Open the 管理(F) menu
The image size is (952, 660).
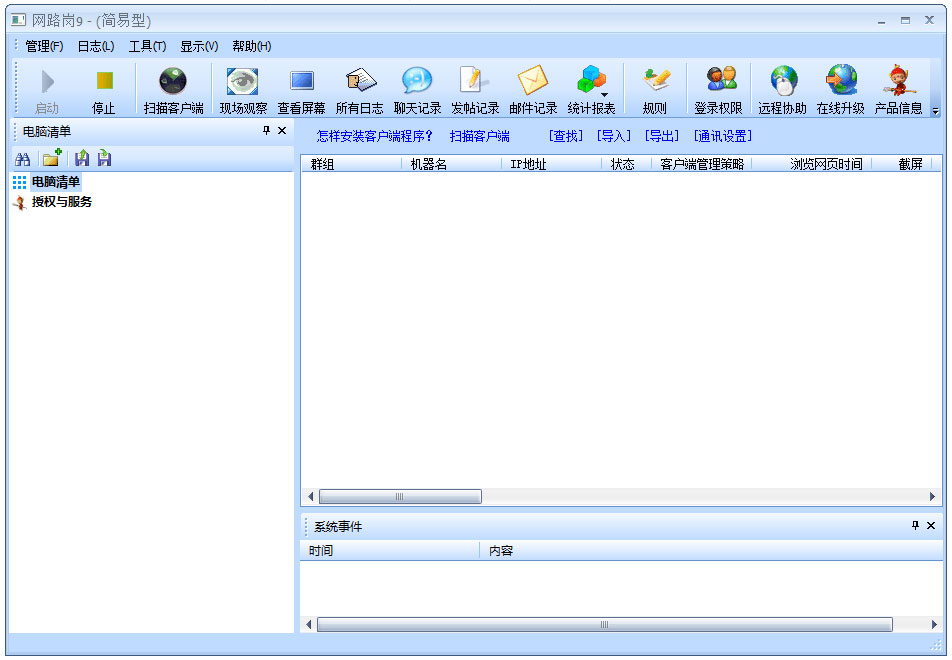(44, 46)
